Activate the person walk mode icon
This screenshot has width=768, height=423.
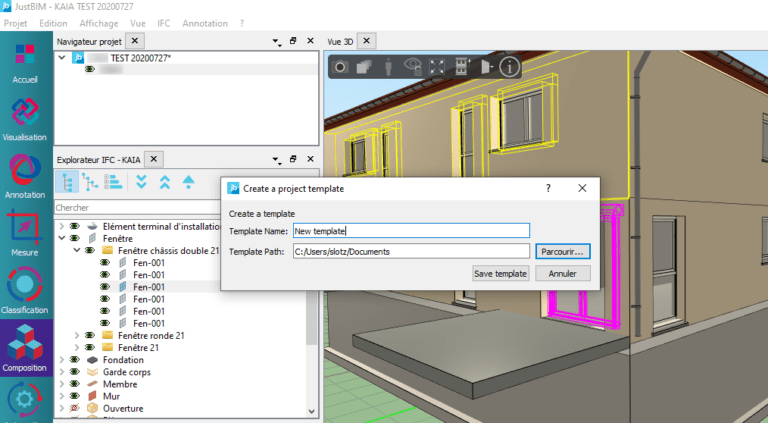click(388, 67)
